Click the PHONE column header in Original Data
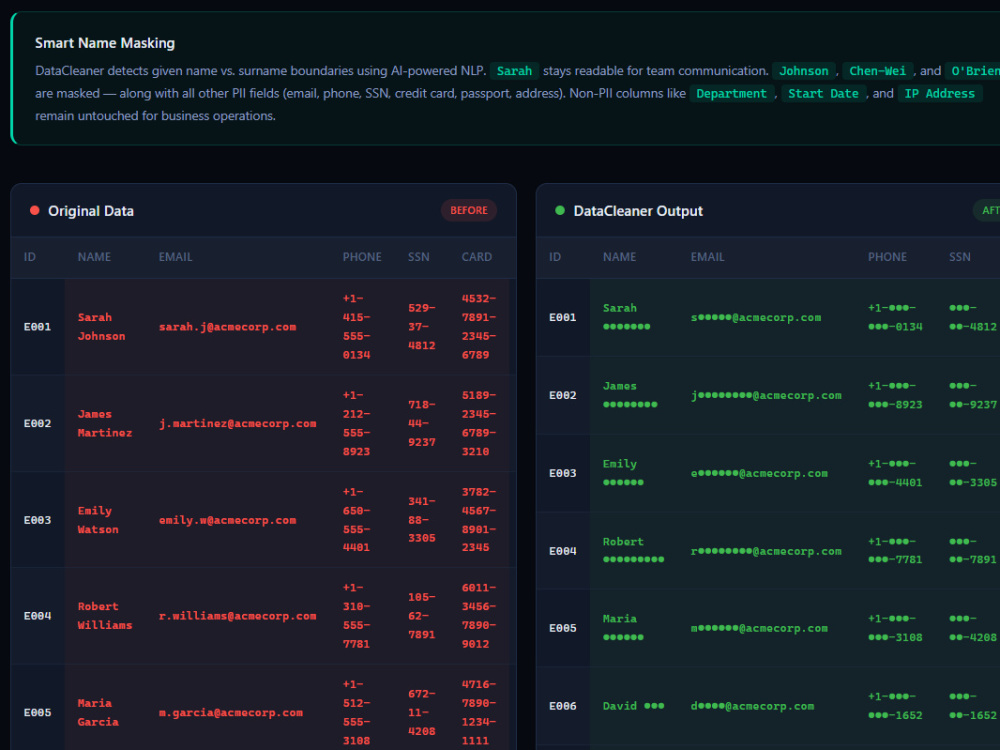This screenshot has height=750, width=1000. click(x=362, y=257)
